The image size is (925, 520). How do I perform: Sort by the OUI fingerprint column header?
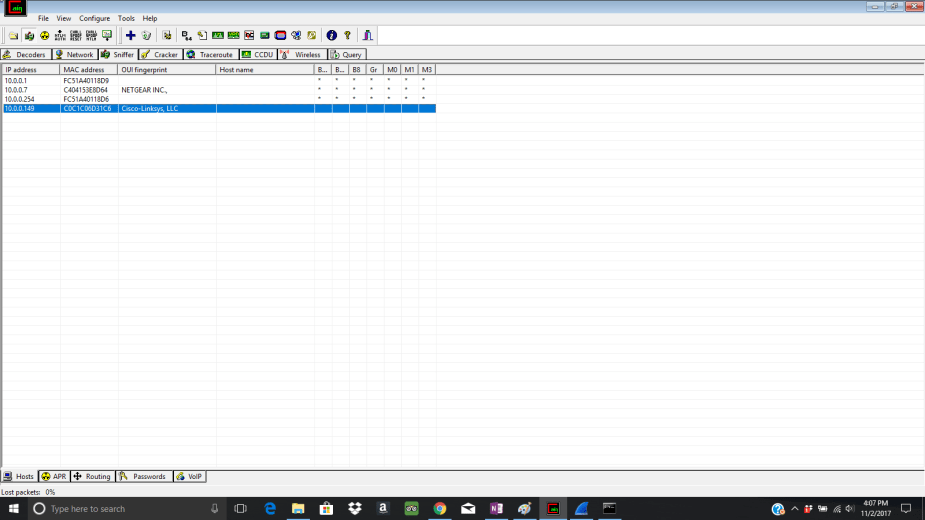click(166, 70)
